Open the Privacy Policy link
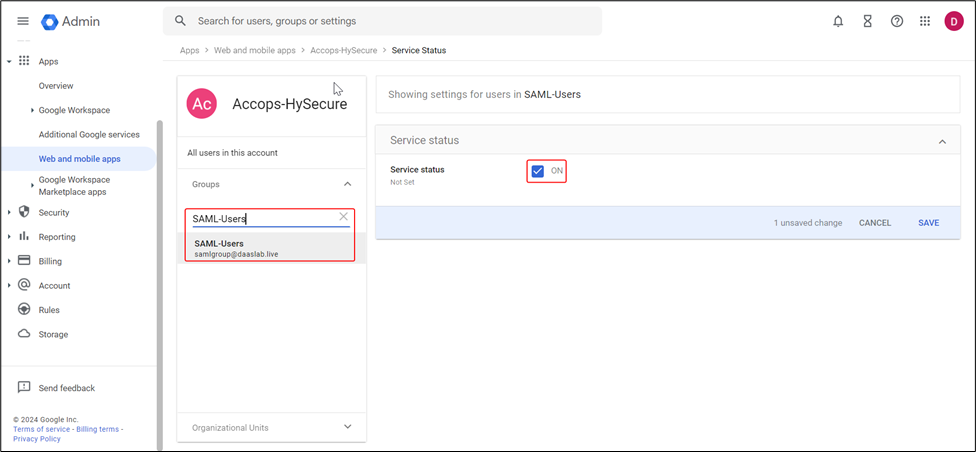This screenshot has width=976, height=452. (x=37, y=439)
